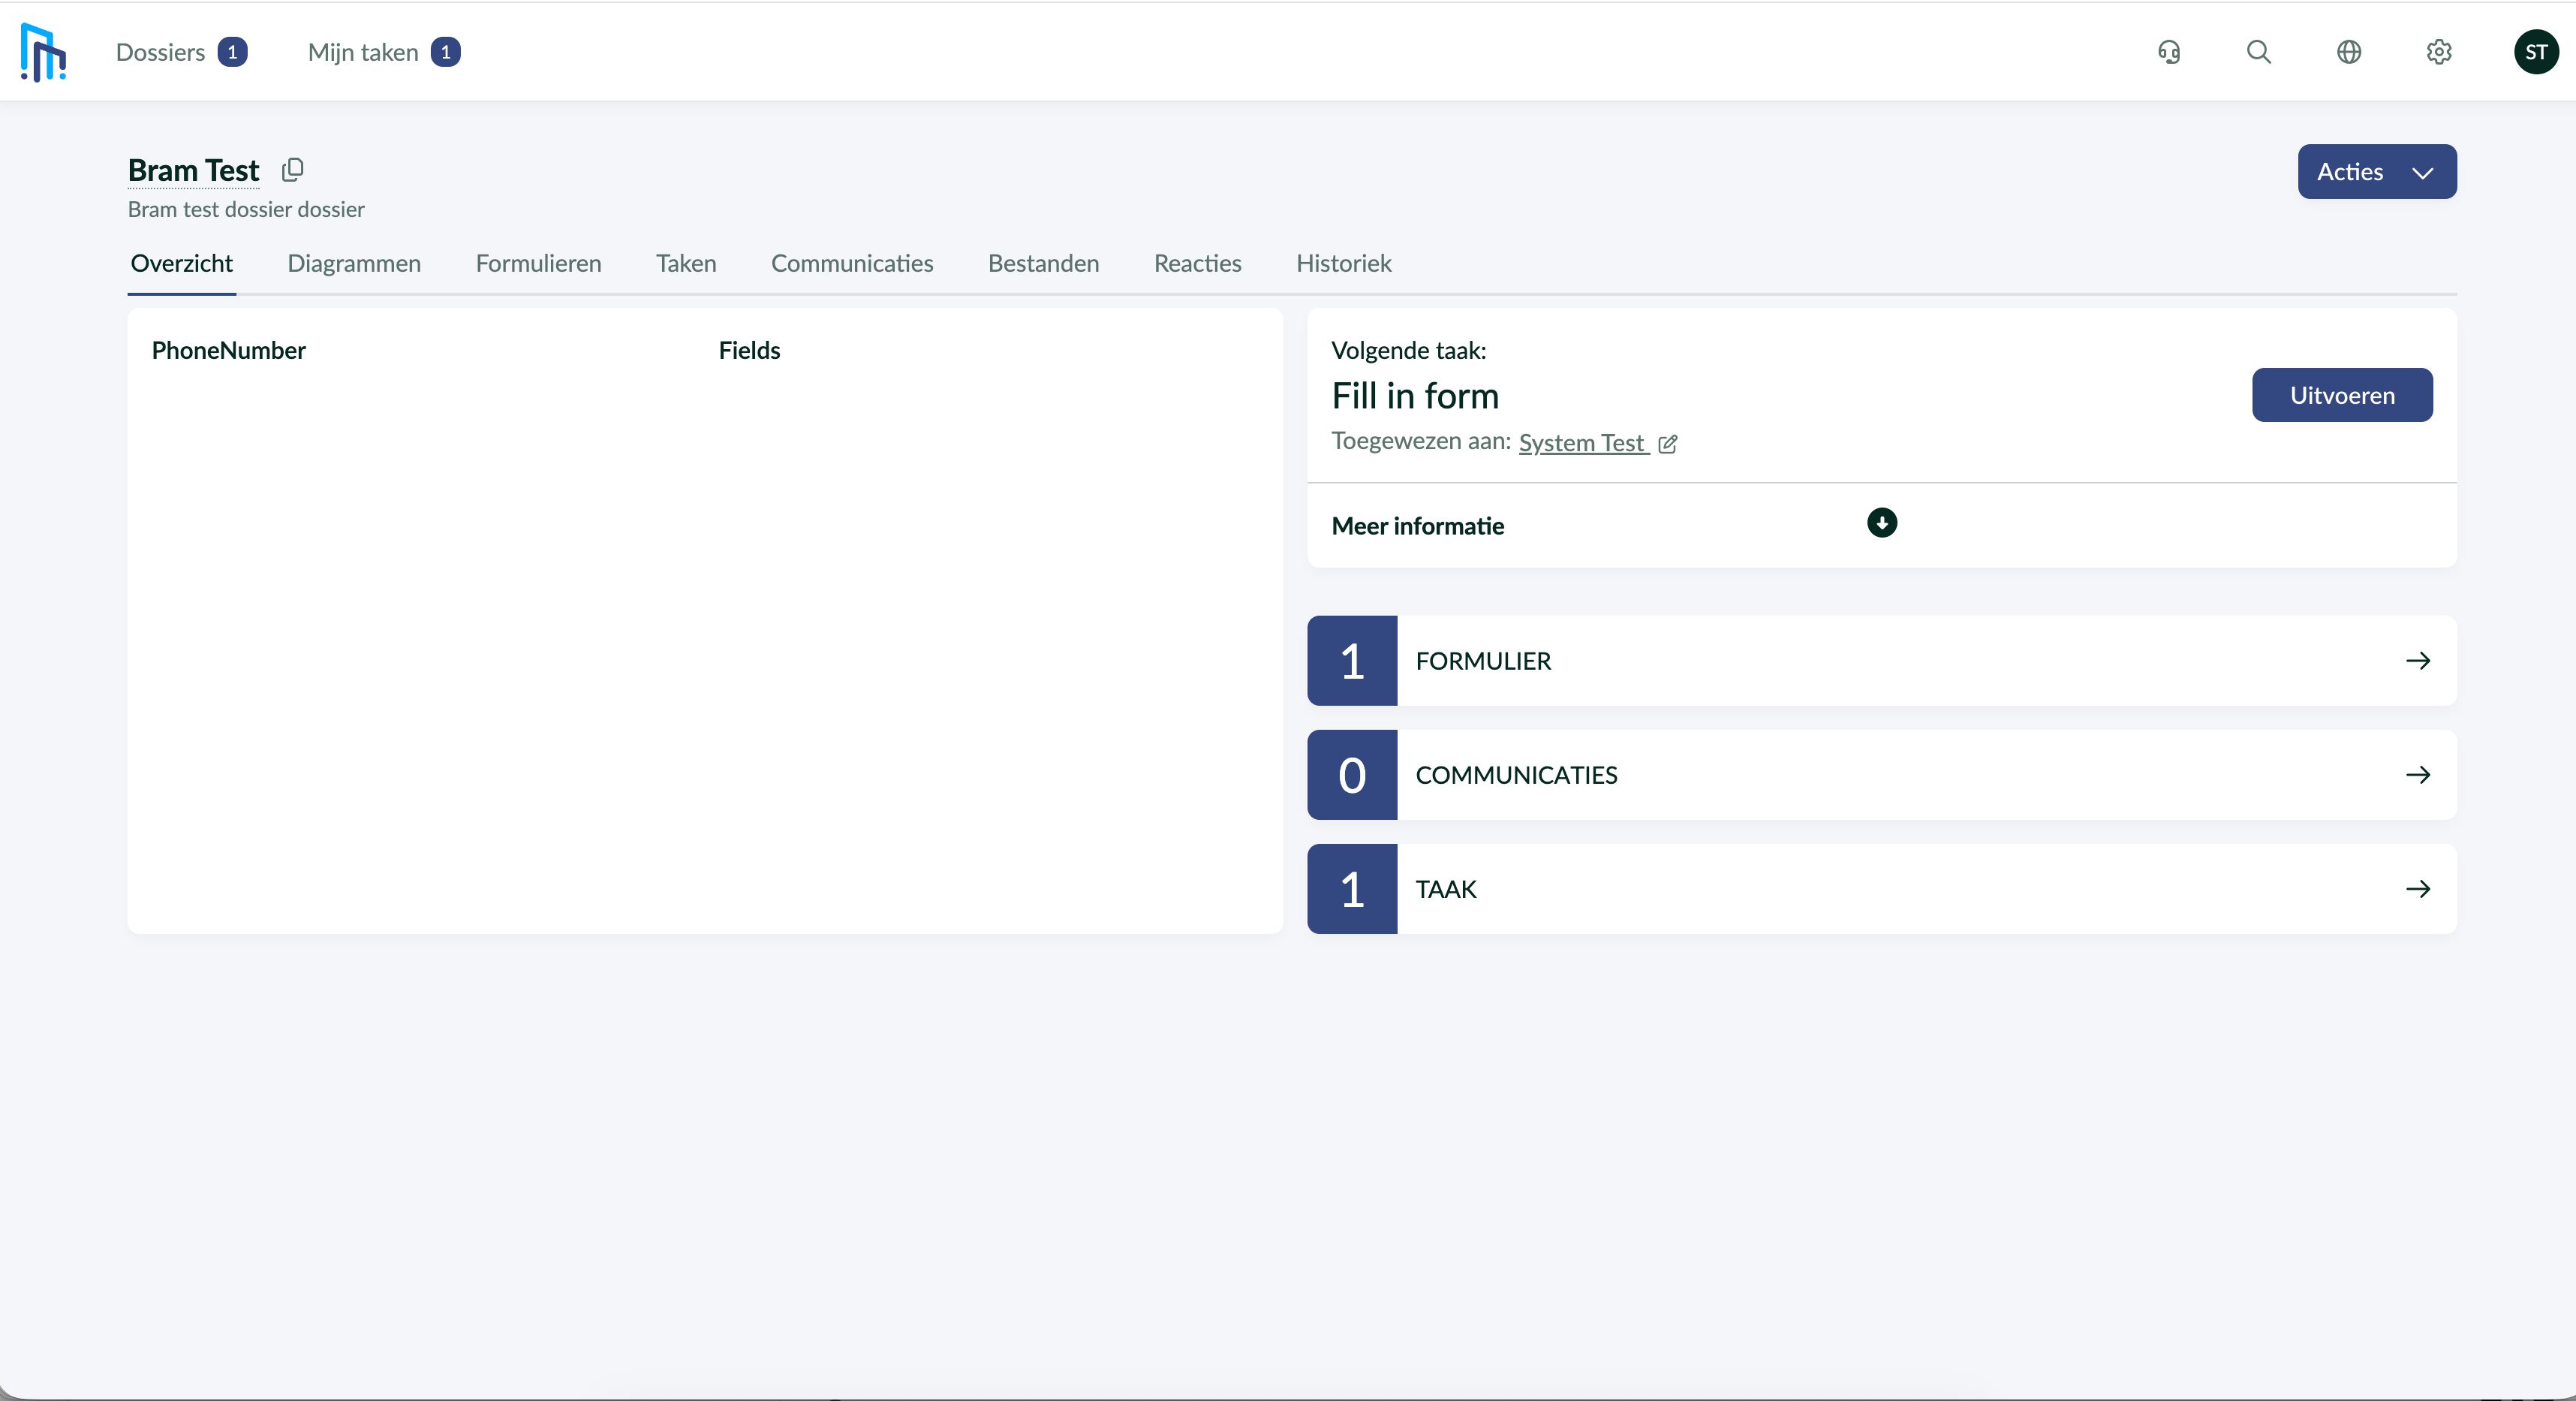
Task: Switch to the Historiek tab
Action: pyautogui.click(x=1343, y=263)
